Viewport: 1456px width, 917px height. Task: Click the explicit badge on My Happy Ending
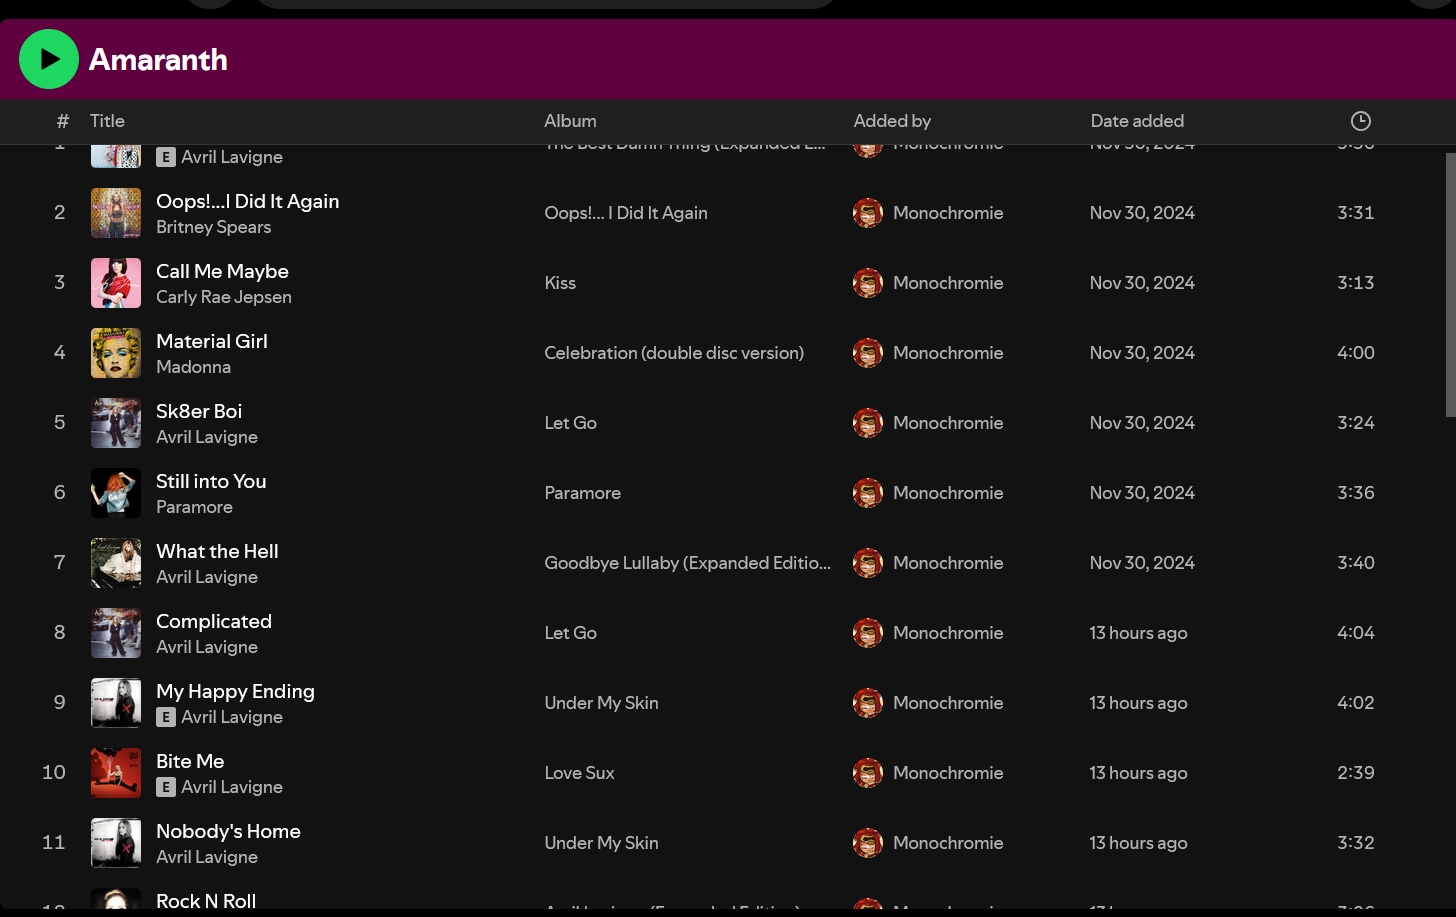(x=166, y=717)
